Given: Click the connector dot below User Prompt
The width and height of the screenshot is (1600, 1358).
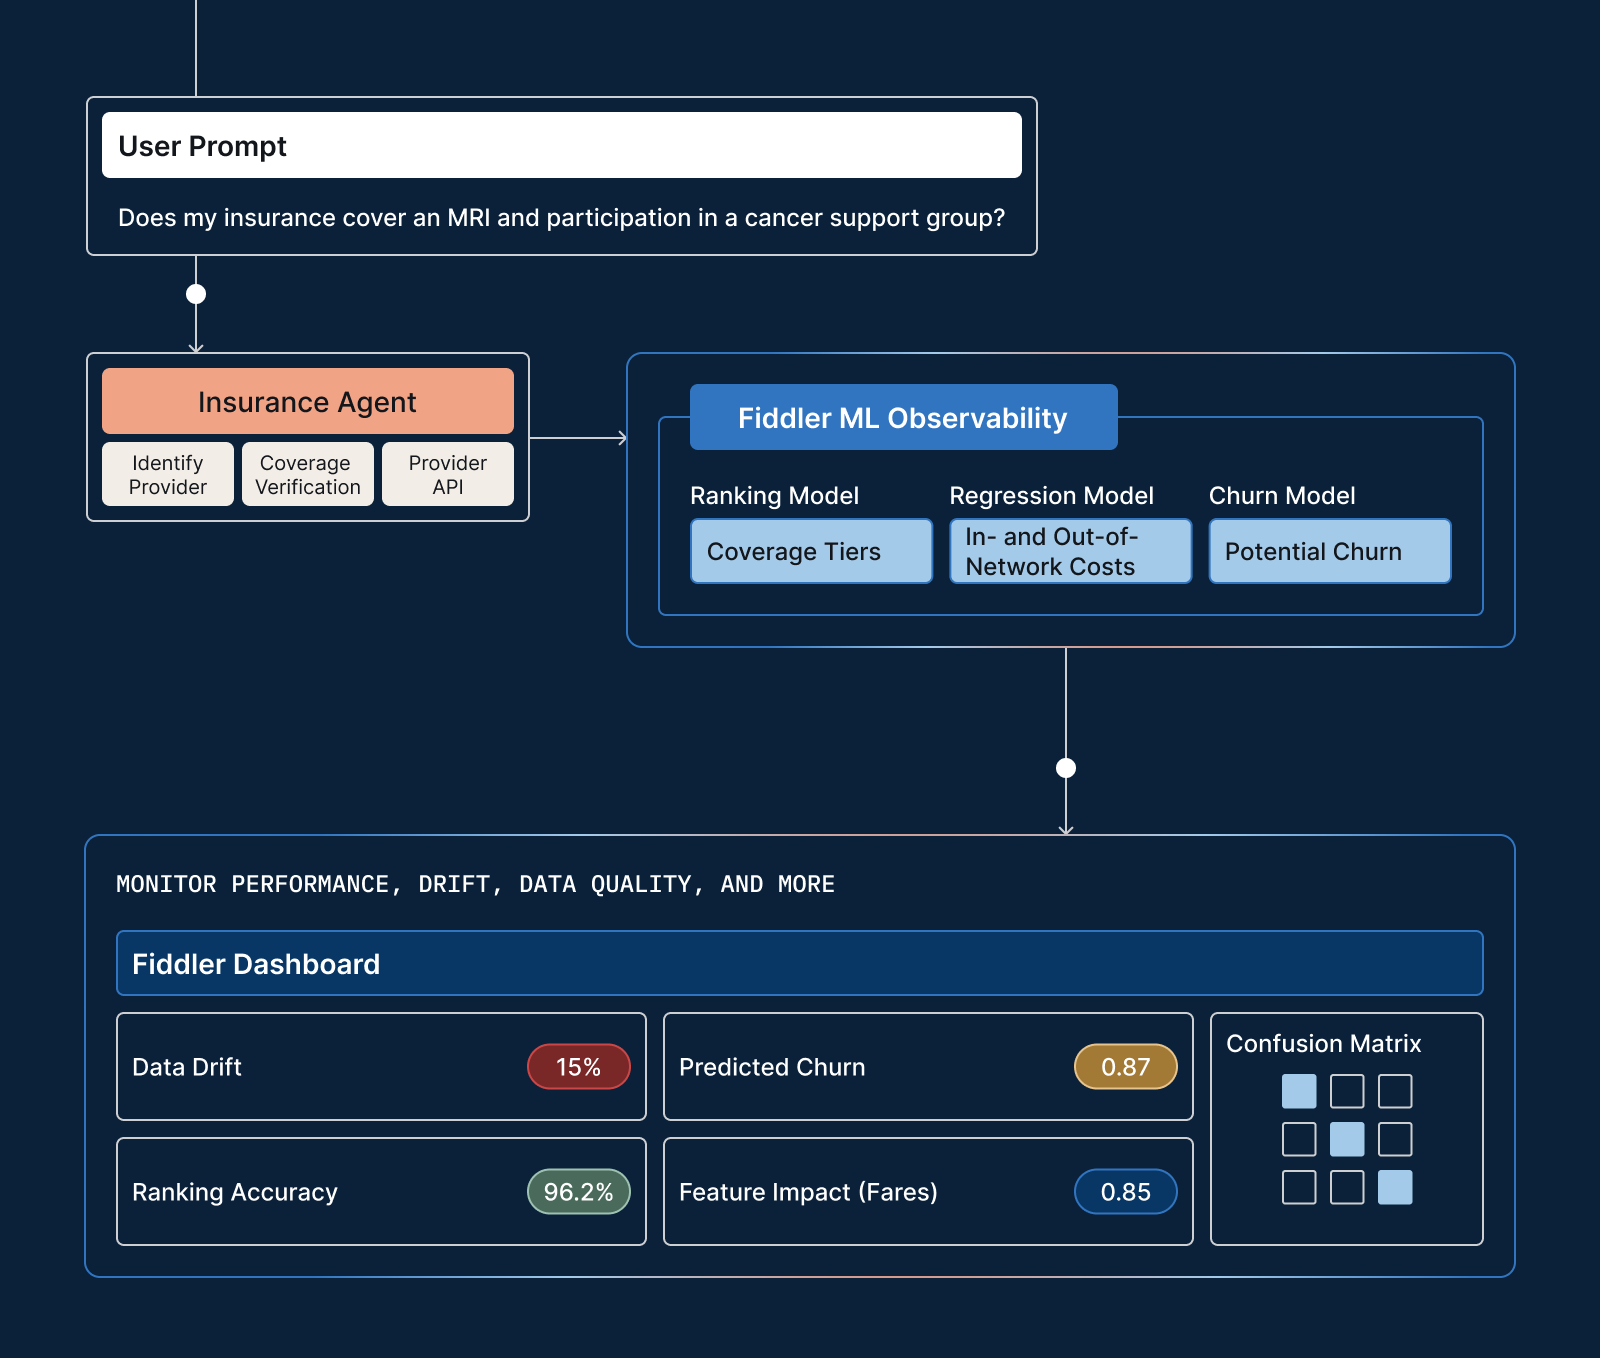Looking at the screenshot, I should tap(196, 294).
